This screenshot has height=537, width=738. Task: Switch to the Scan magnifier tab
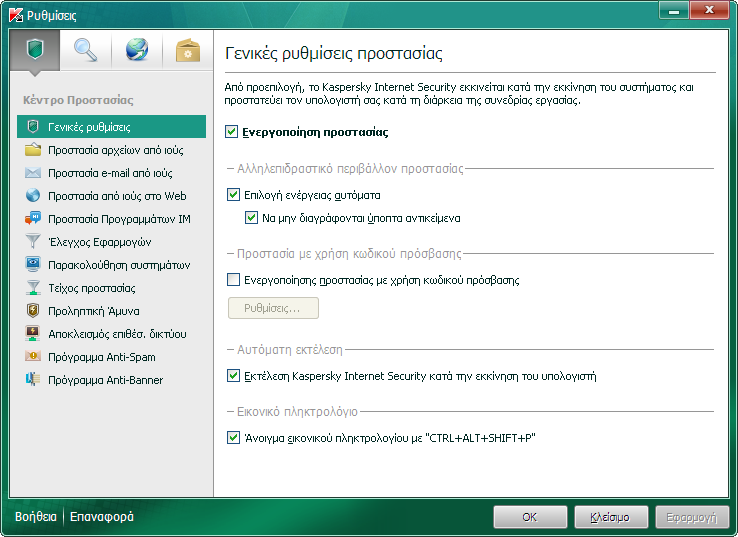(x=86, y=50)
